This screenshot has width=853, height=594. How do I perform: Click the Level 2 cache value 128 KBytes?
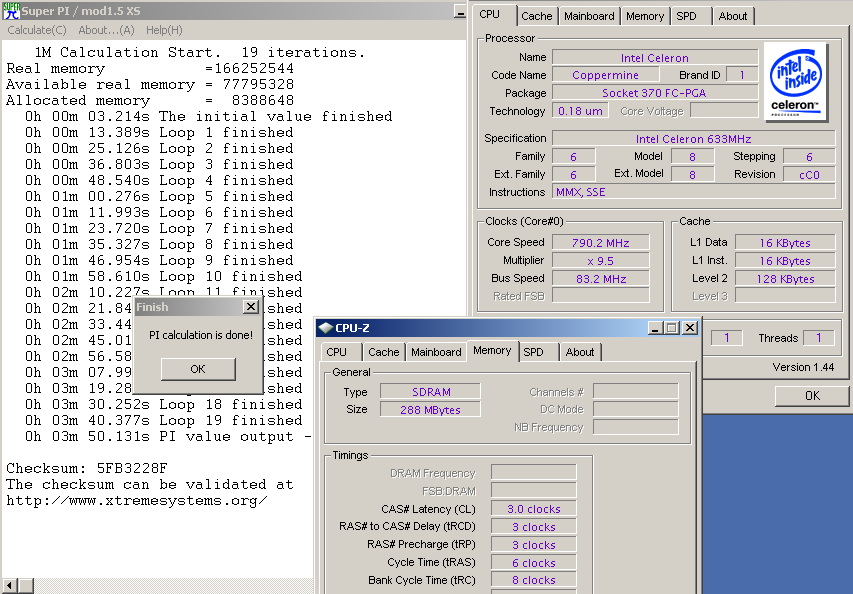[785, 279]
